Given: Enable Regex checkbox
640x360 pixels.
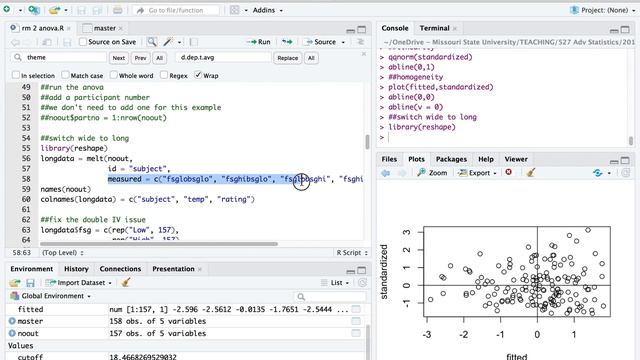Looking at the screenshot, I should 164,75.
